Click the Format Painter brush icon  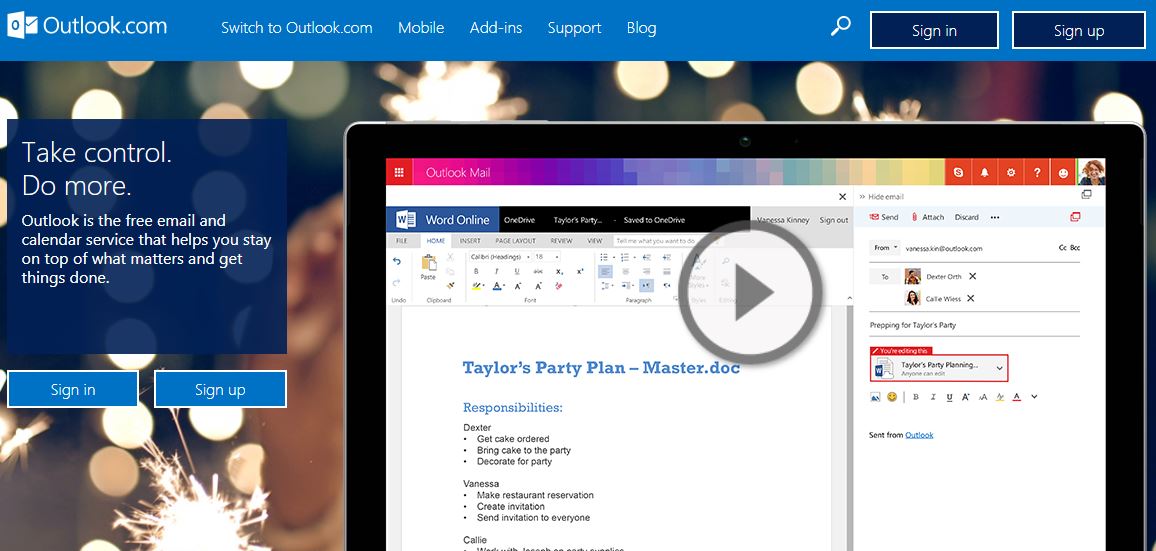[x=450, y=285]
